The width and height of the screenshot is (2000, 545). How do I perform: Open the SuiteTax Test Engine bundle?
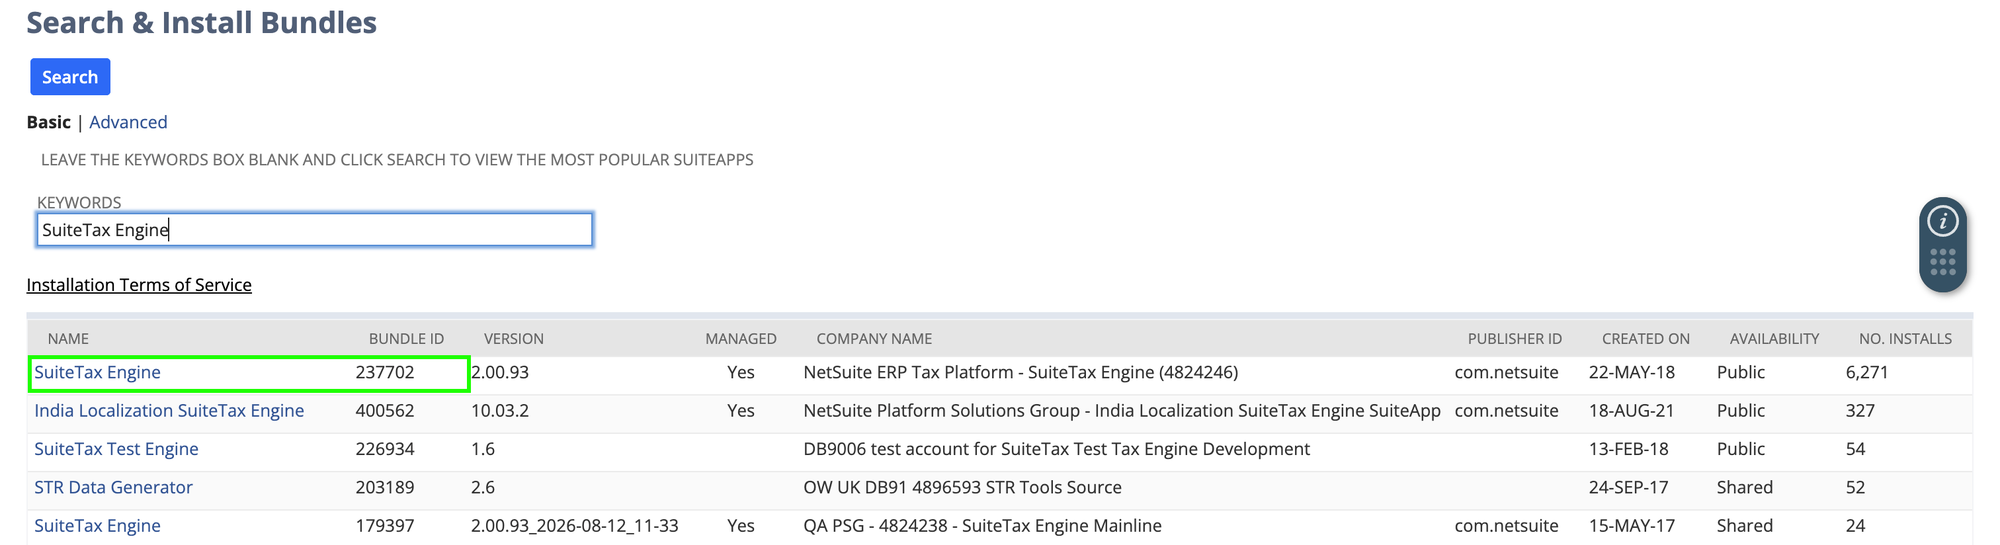pos(116,449)
